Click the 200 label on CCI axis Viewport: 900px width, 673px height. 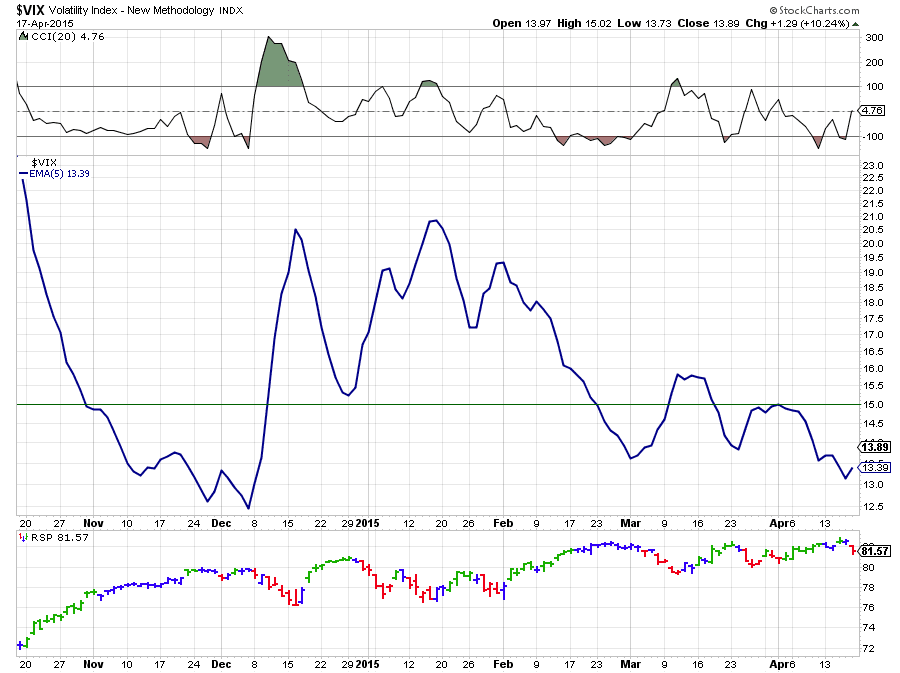874,63
